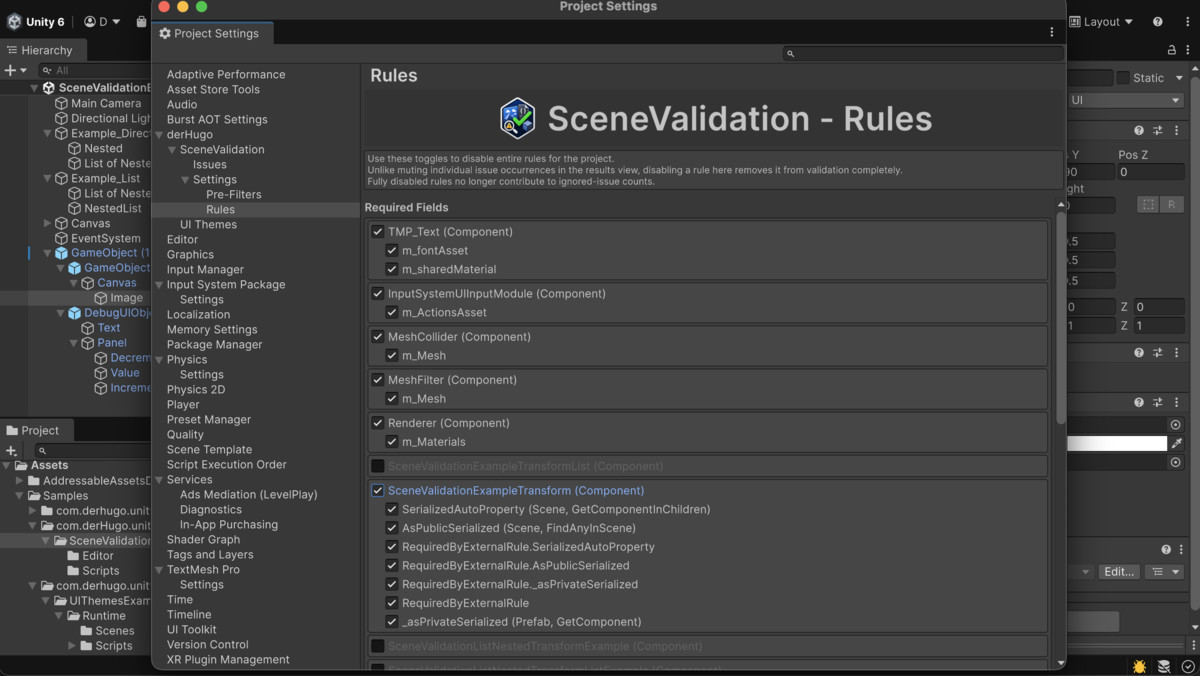
Task: Uncheck the RequiredByExternalRule checkbox
Action: [x=392, y=603]
